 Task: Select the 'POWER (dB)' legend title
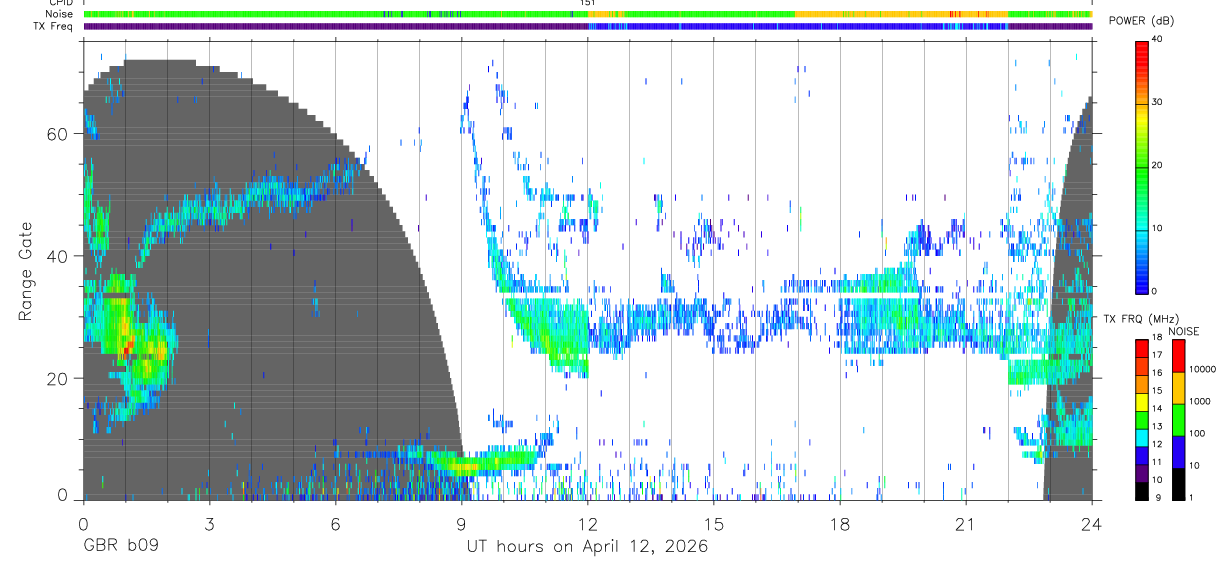(x=1143, y=21)
